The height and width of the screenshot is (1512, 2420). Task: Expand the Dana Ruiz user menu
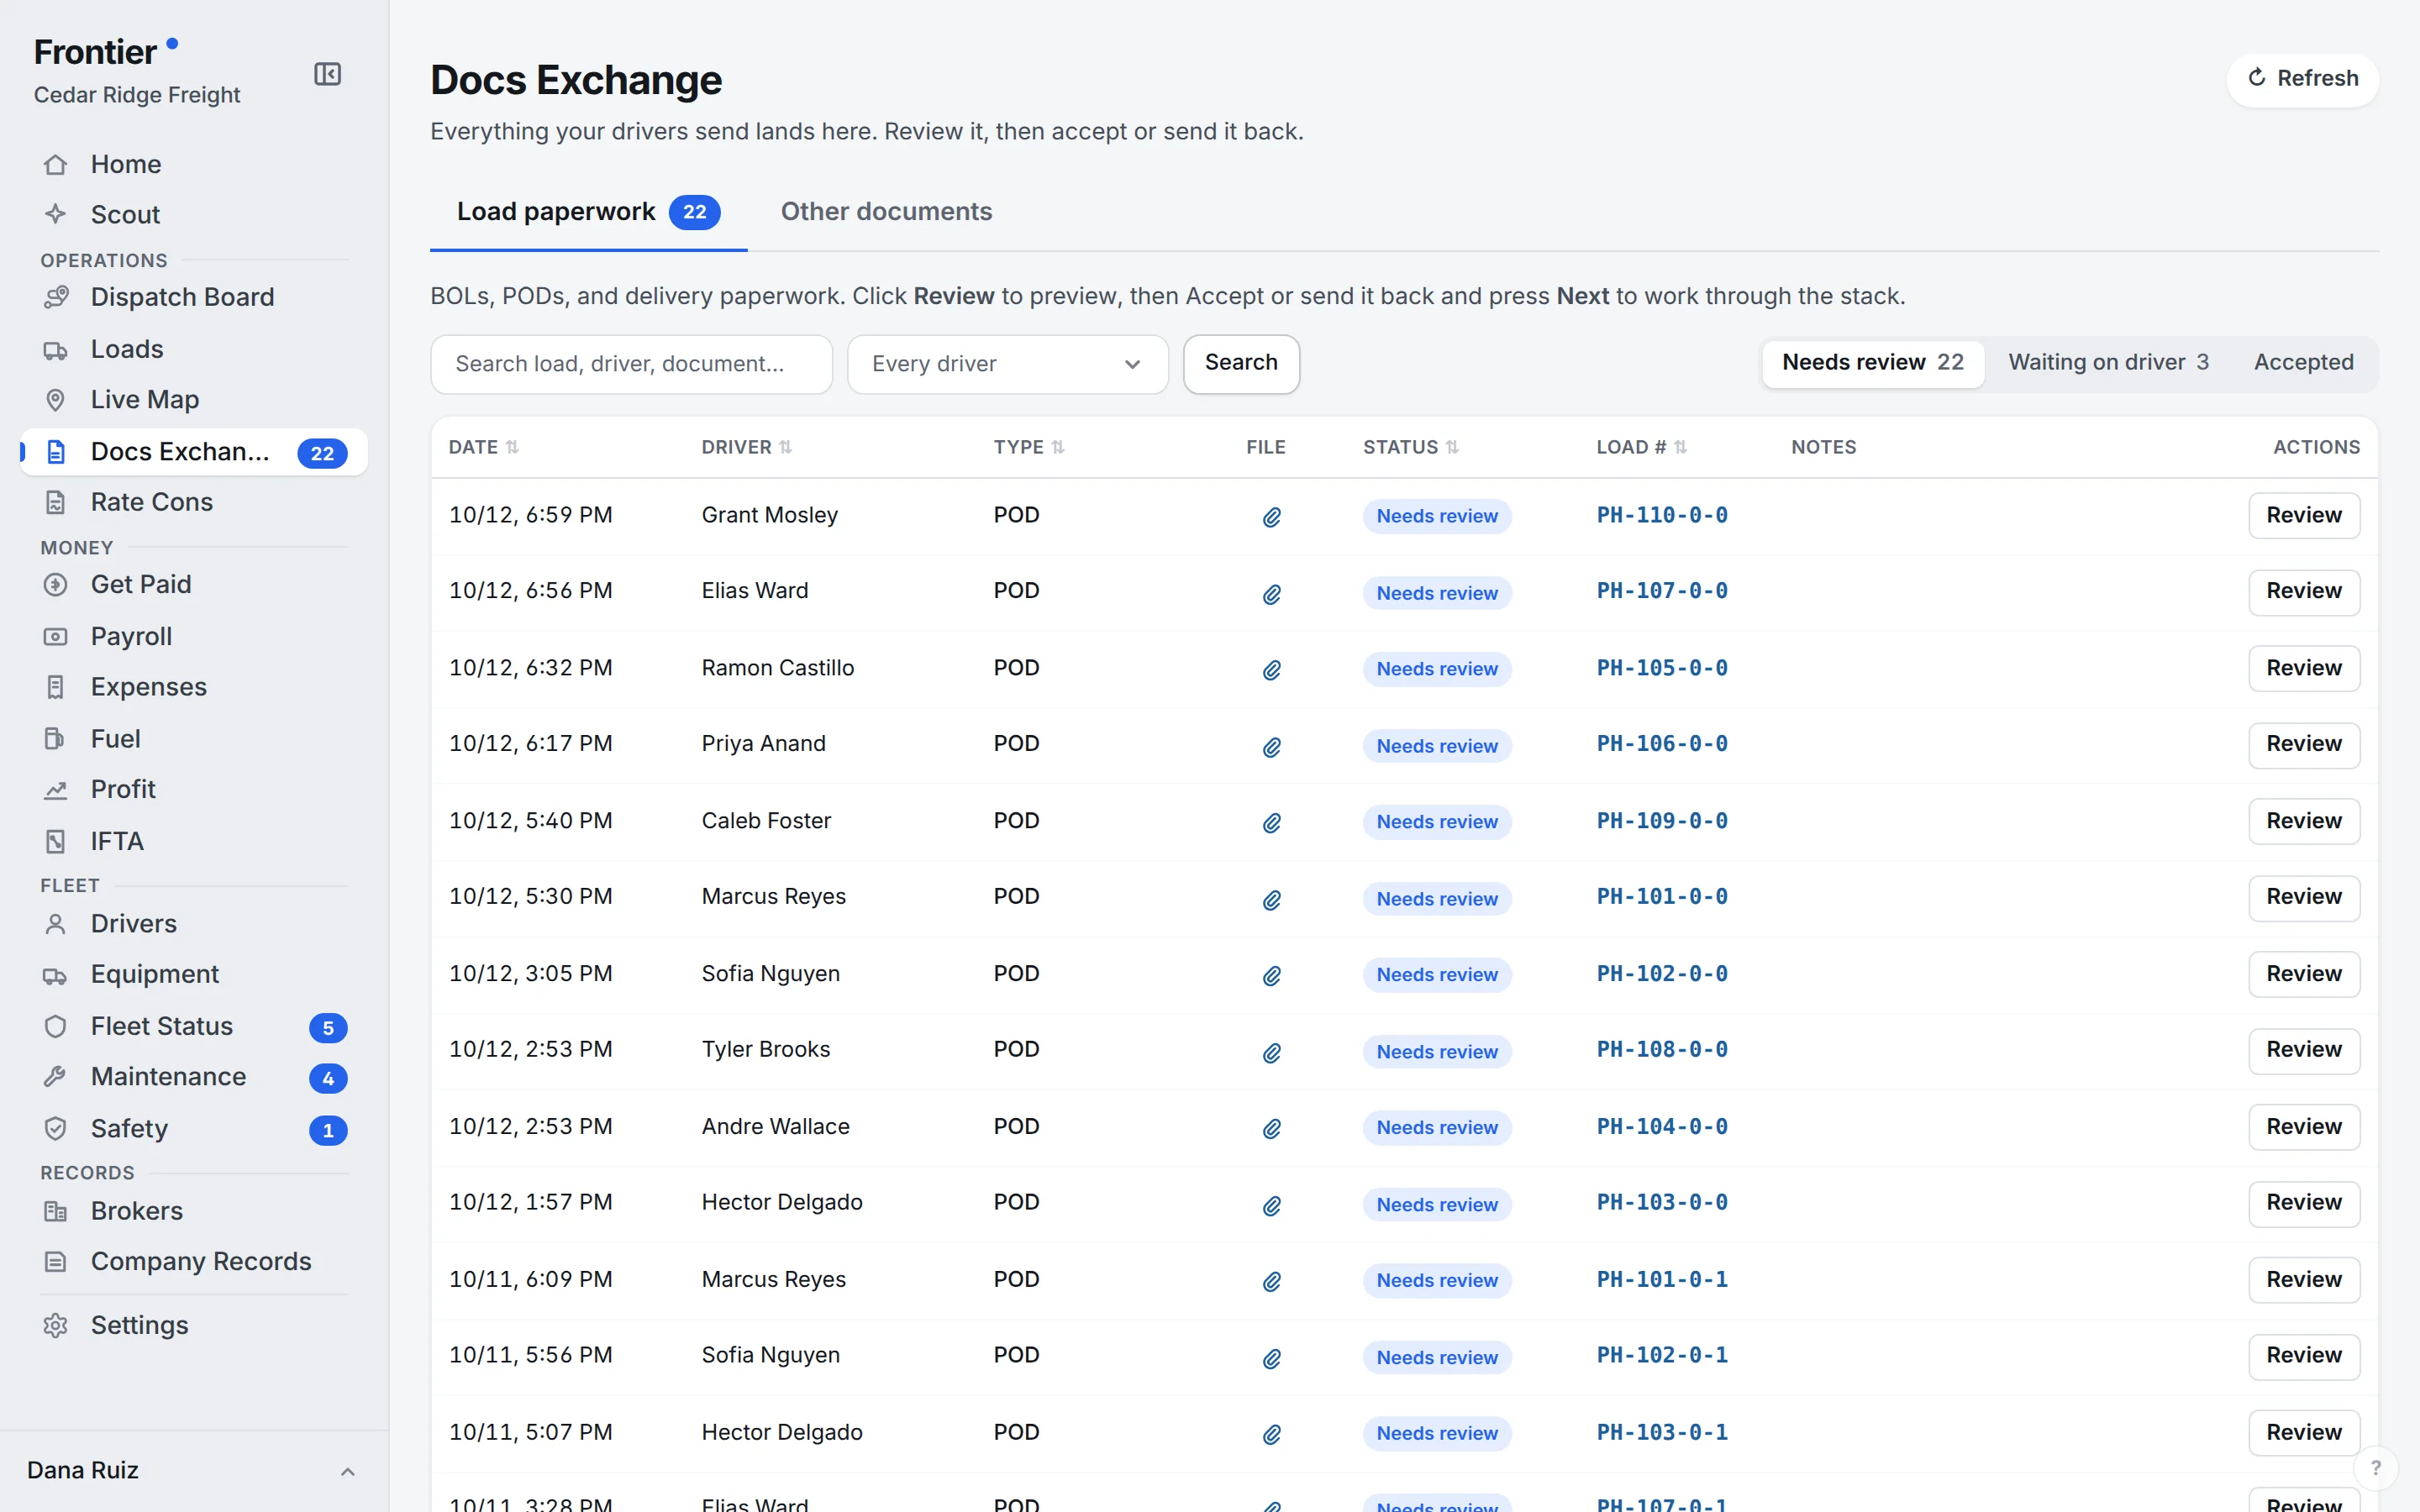tap(193, 1470)
